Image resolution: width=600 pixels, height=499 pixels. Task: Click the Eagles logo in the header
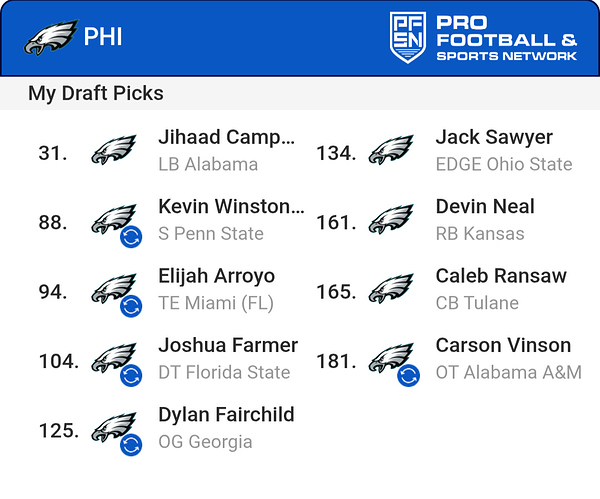click(x=51, y=37)
